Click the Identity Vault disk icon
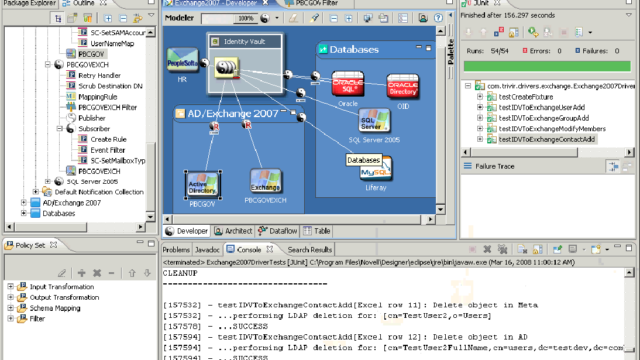The height and width of the screenshot is (360, 640). pos(227,68)
